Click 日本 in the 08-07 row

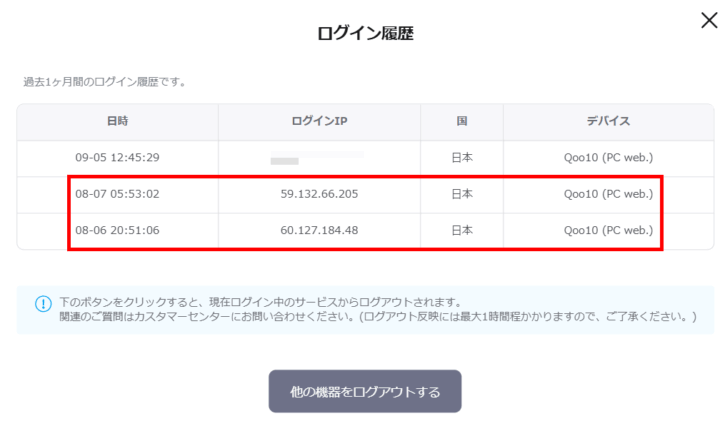[462, 194]
